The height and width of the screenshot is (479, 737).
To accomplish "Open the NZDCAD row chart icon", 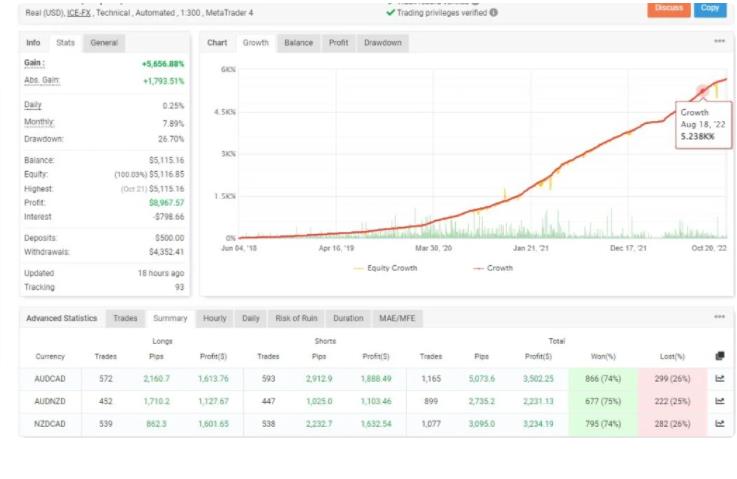I will tap(719, 423).
